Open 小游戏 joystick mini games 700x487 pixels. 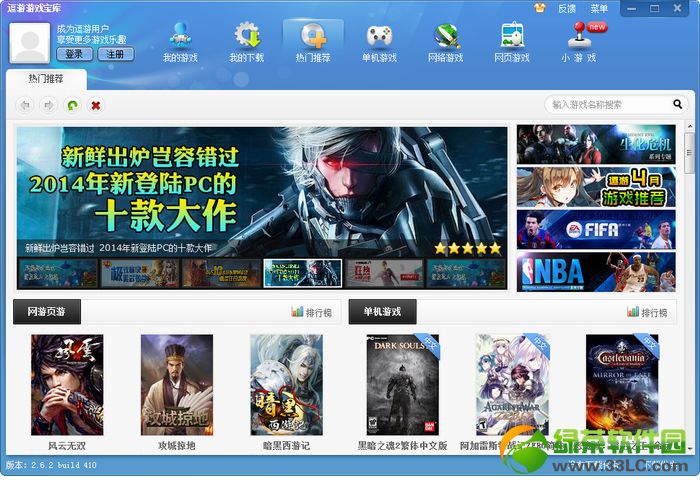(x=579, y=42)
